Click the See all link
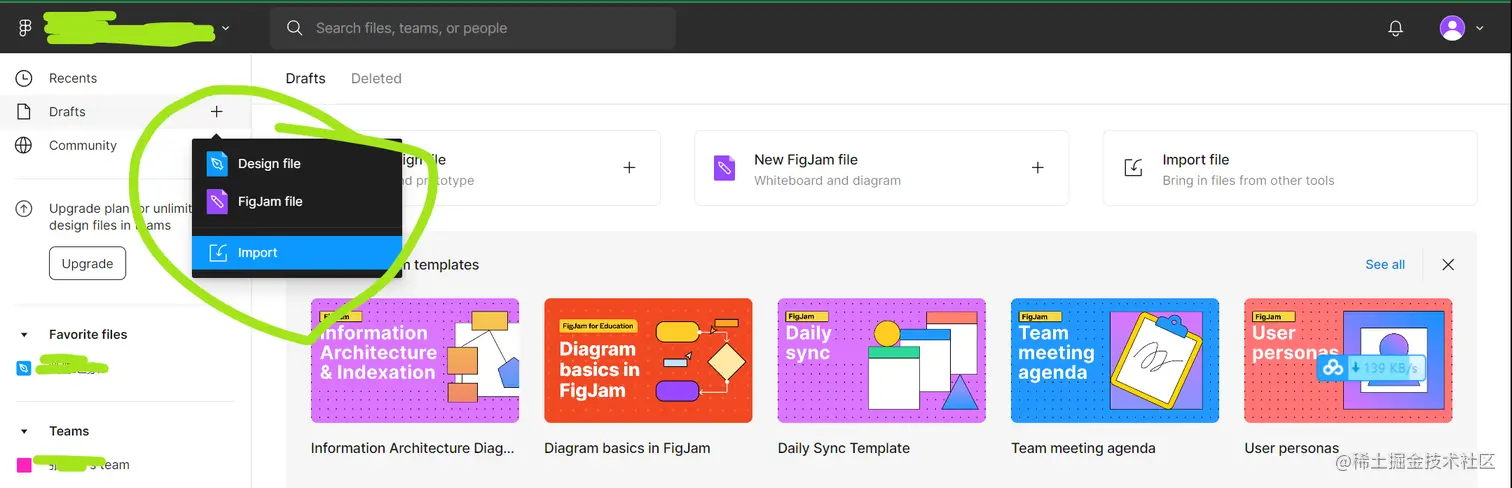 point(1385,265)
